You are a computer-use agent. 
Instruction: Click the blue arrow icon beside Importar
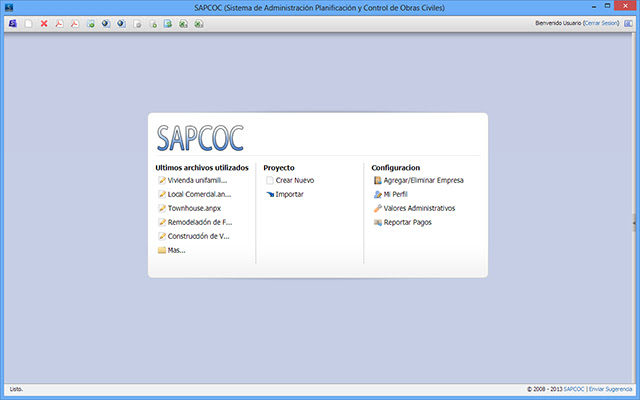270,194
